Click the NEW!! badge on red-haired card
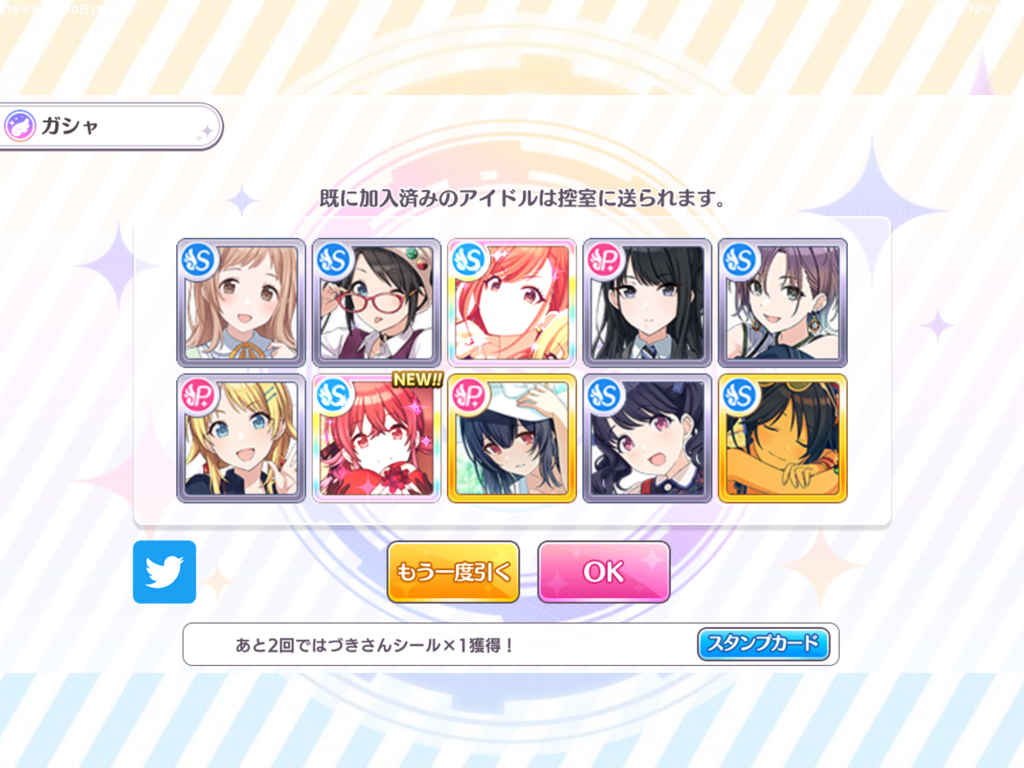The width and height of the screenshot is (1024, 768). 418,379
